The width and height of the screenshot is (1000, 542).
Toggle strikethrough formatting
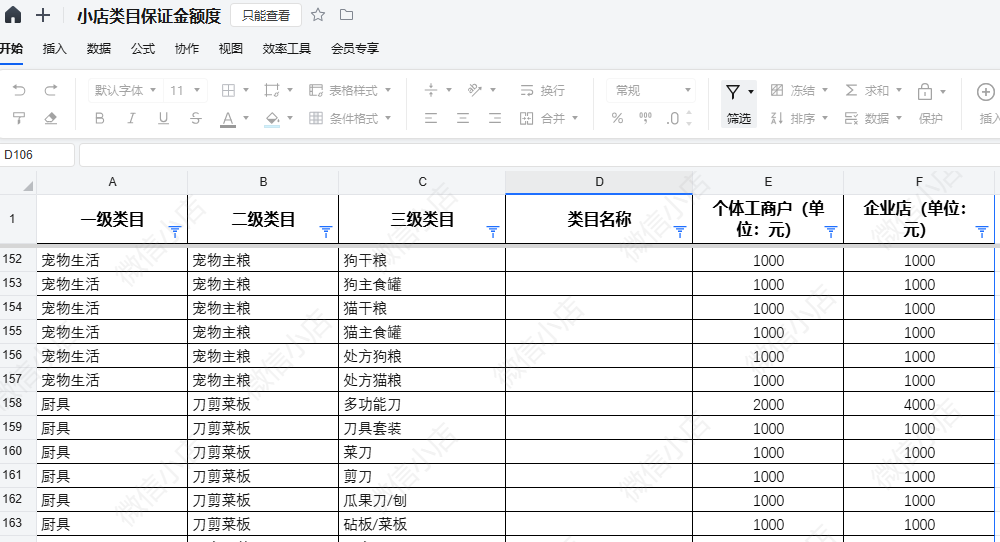click(x=196, y=118)
